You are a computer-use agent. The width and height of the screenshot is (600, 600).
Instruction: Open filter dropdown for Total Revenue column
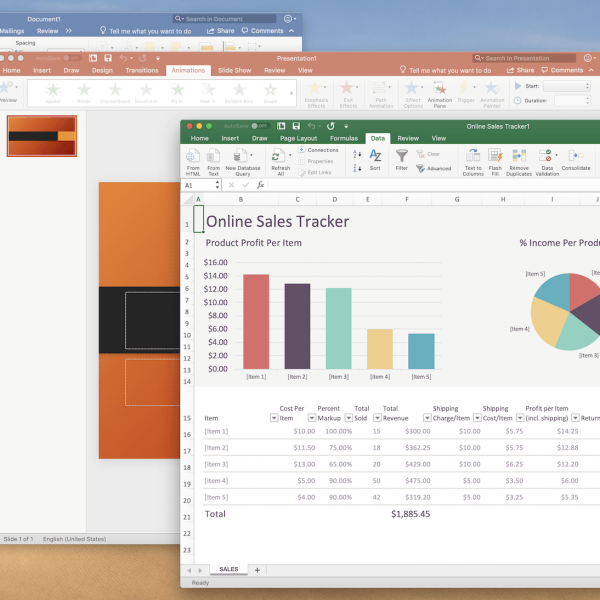tap(427, 418)
